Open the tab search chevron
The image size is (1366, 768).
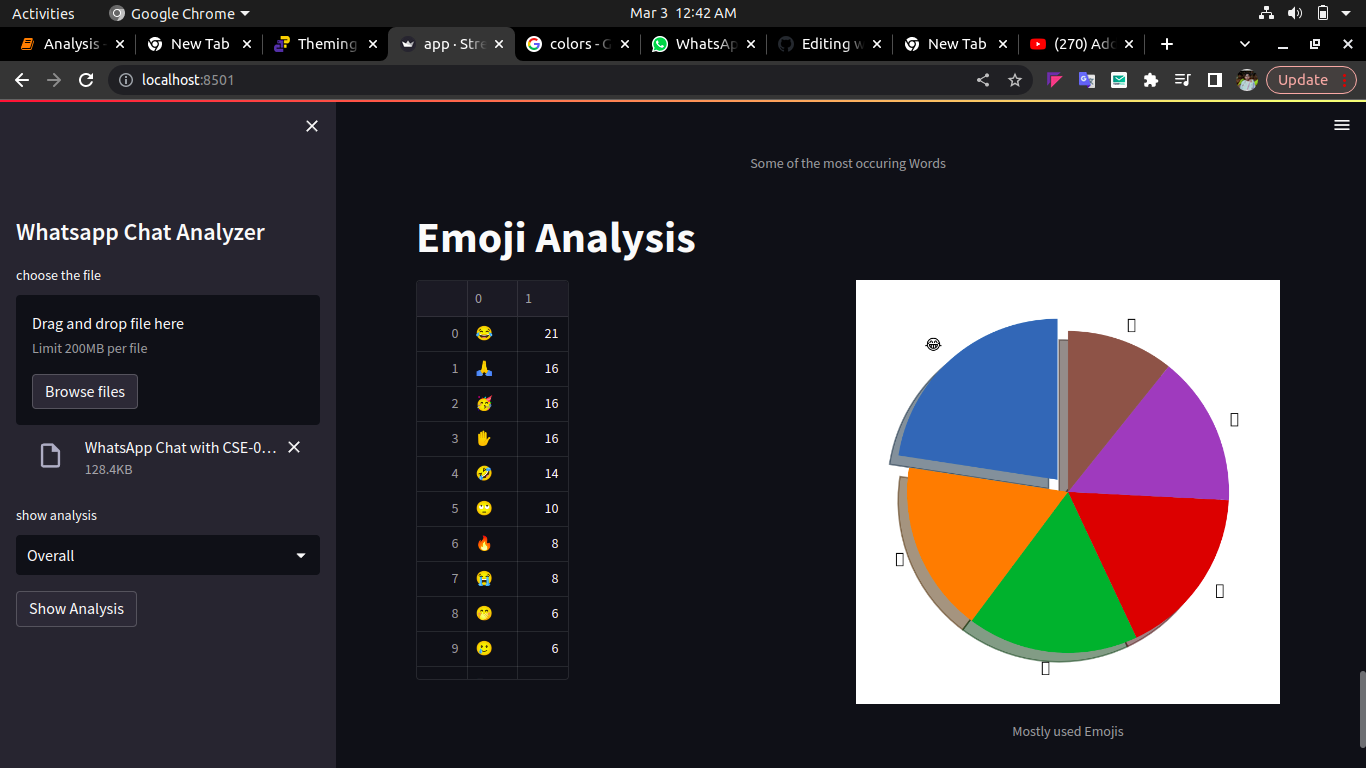tap(1244, 44)
